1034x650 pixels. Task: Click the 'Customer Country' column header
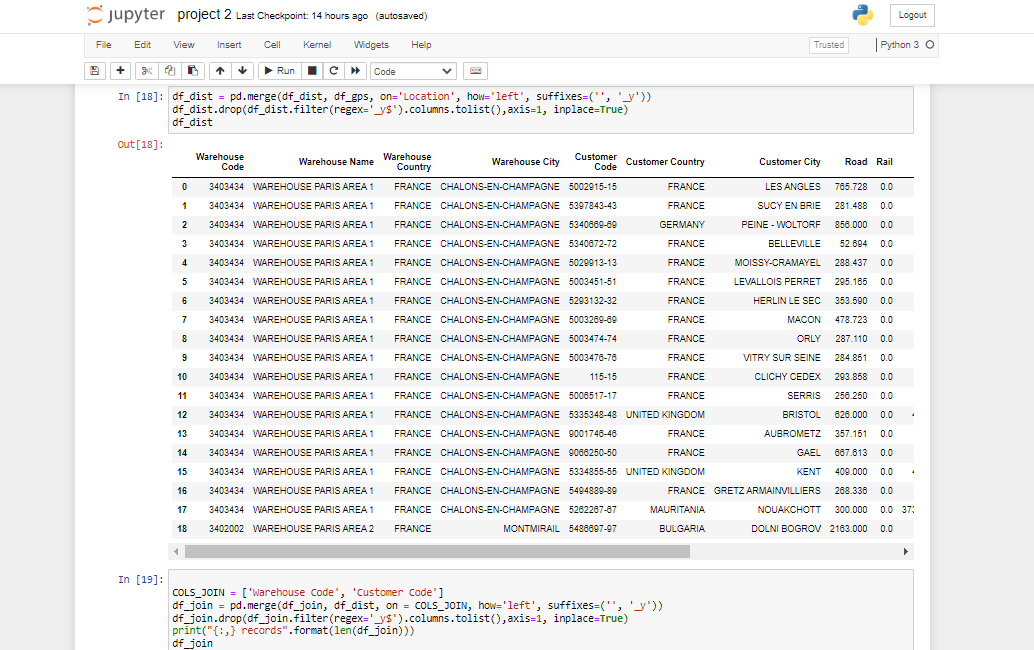click(665, 162)
